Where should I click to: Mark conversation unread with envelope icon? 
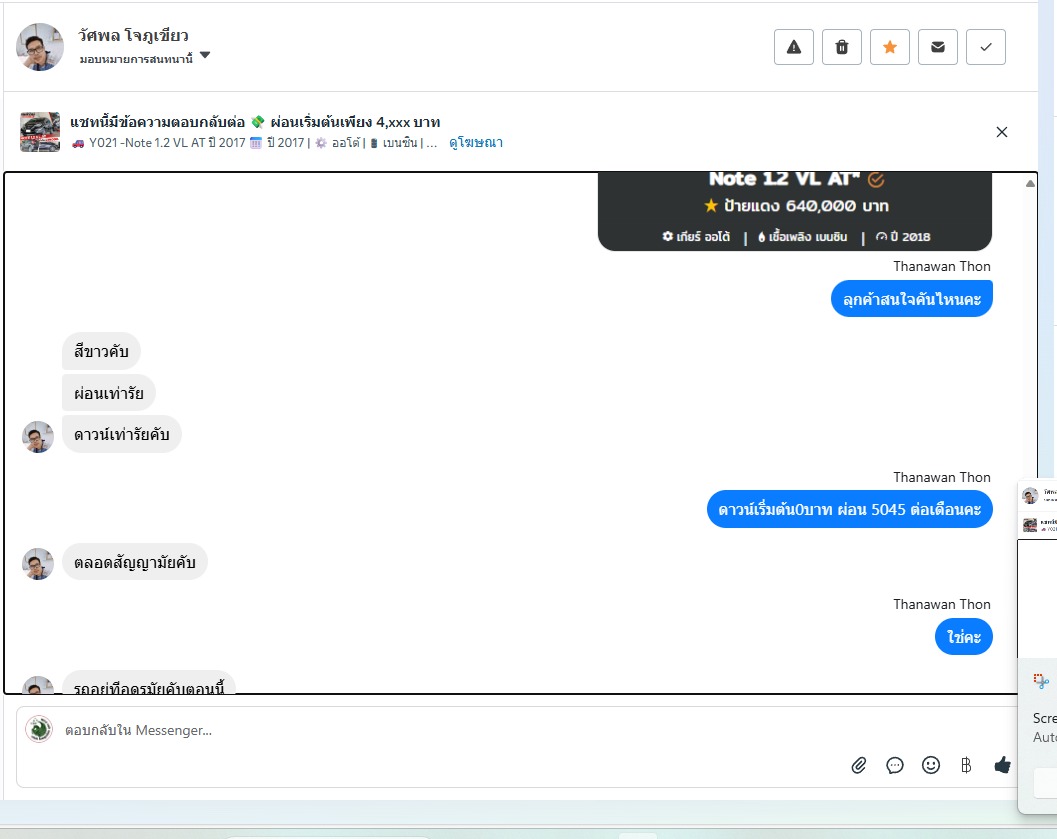[938, 47]
